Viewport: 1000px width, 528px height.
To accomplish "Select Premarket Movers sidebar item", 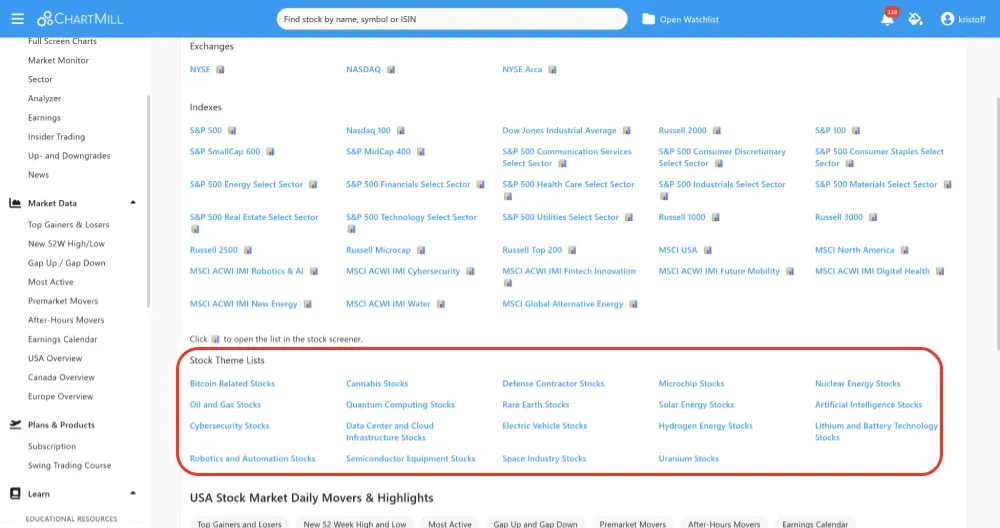I will pos(62,301).
